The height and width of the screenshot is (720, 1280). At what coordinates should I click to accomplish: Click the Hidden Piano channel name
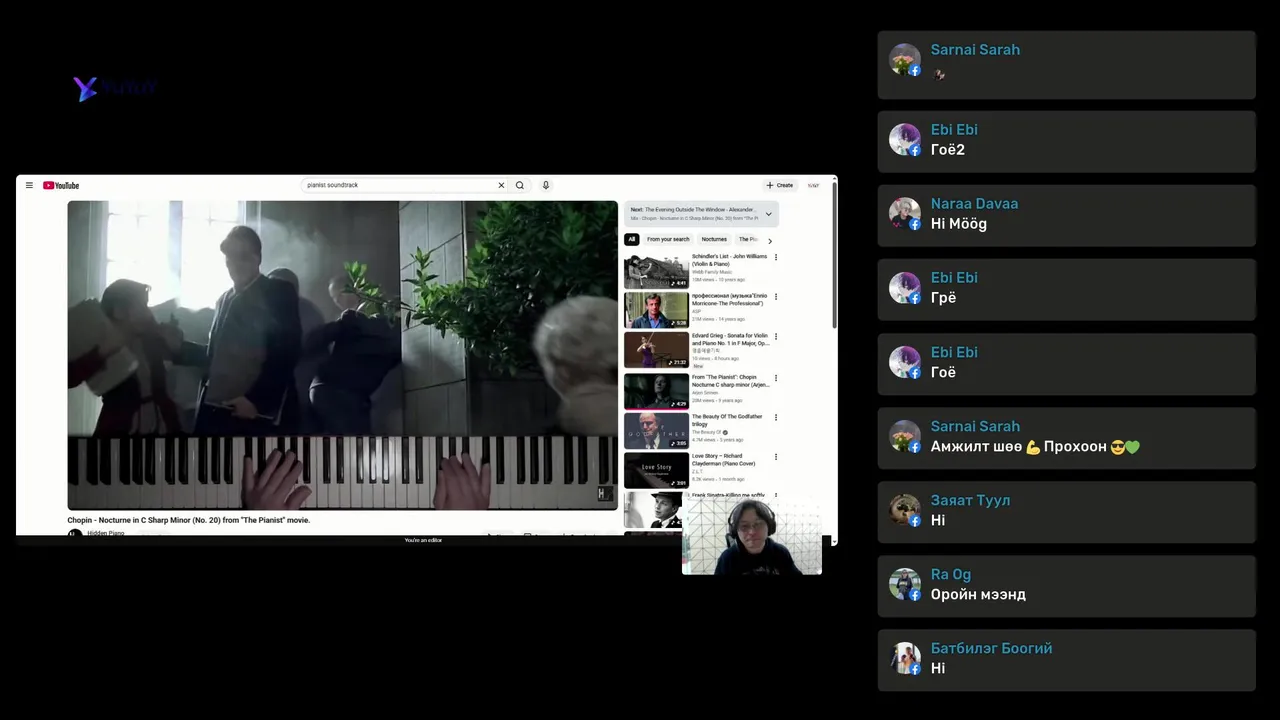(x=105, y=533)
